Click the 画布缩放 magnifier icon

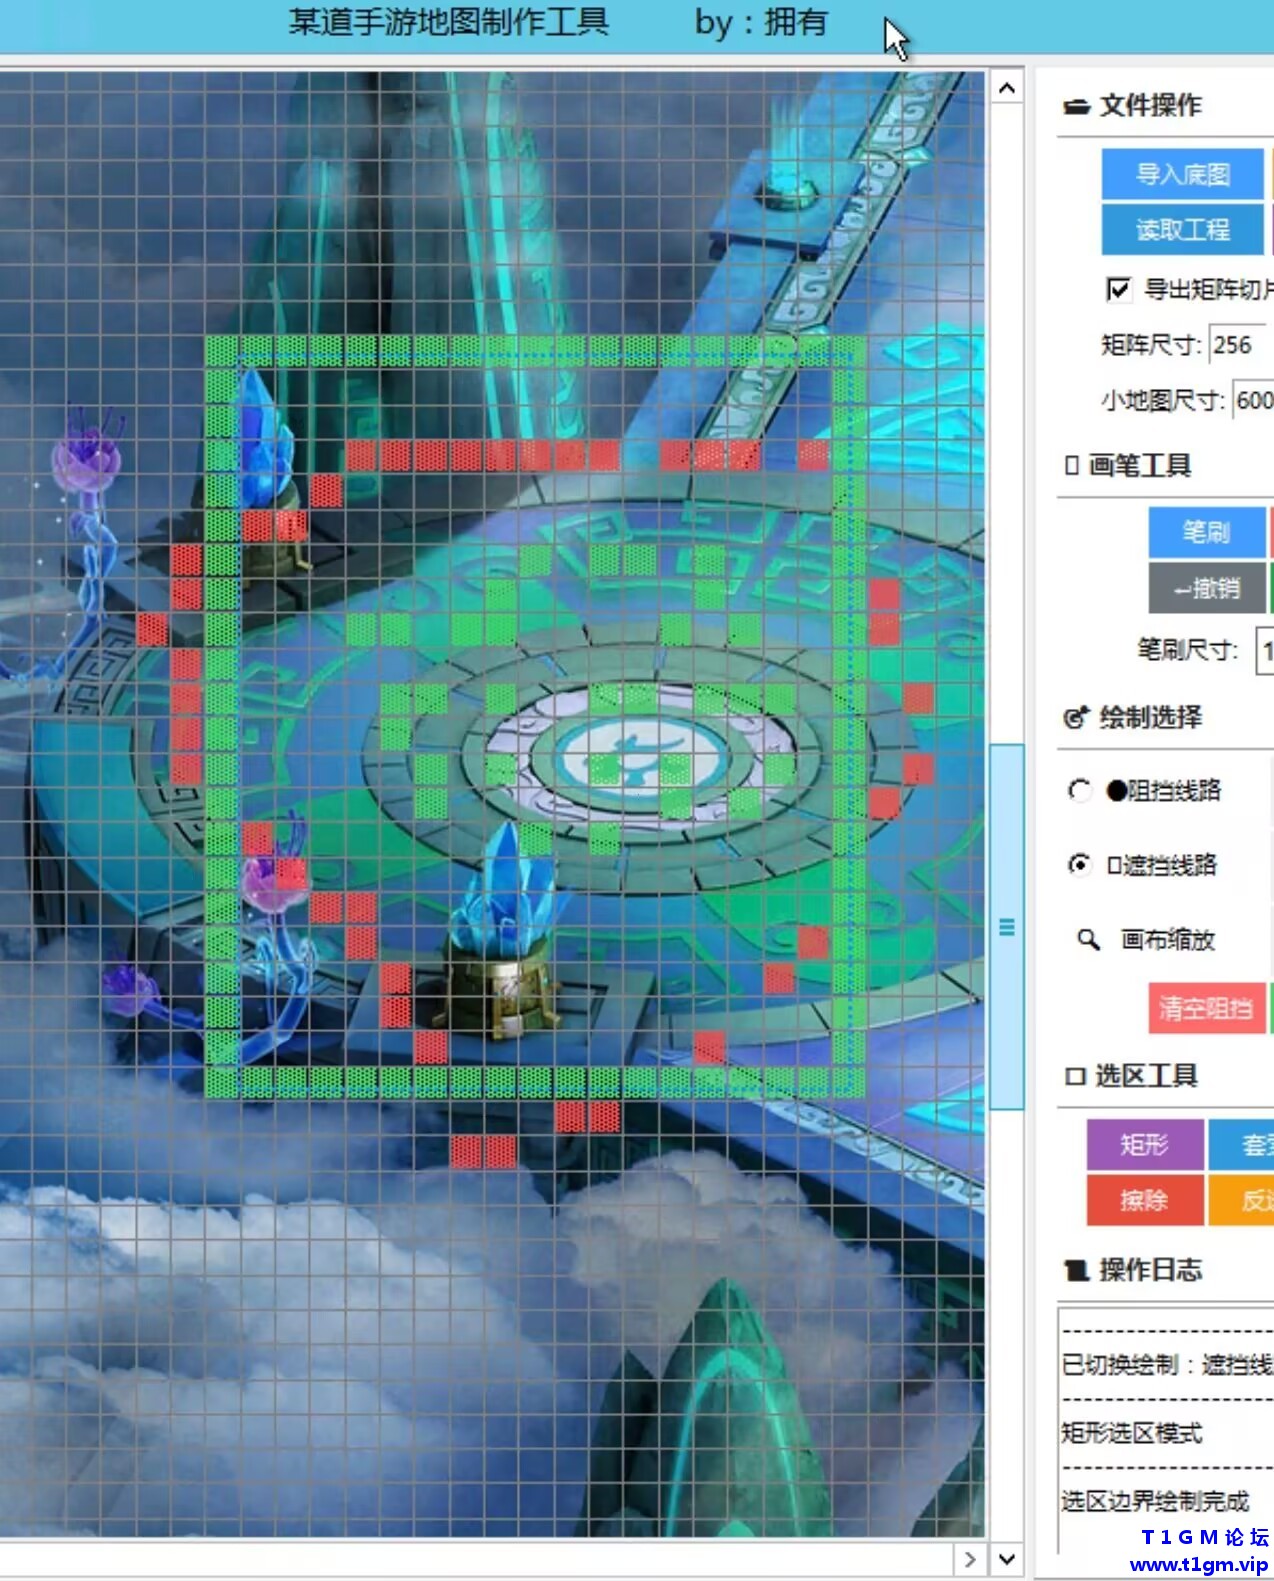pyautogui.click(x=1088, y=940)
